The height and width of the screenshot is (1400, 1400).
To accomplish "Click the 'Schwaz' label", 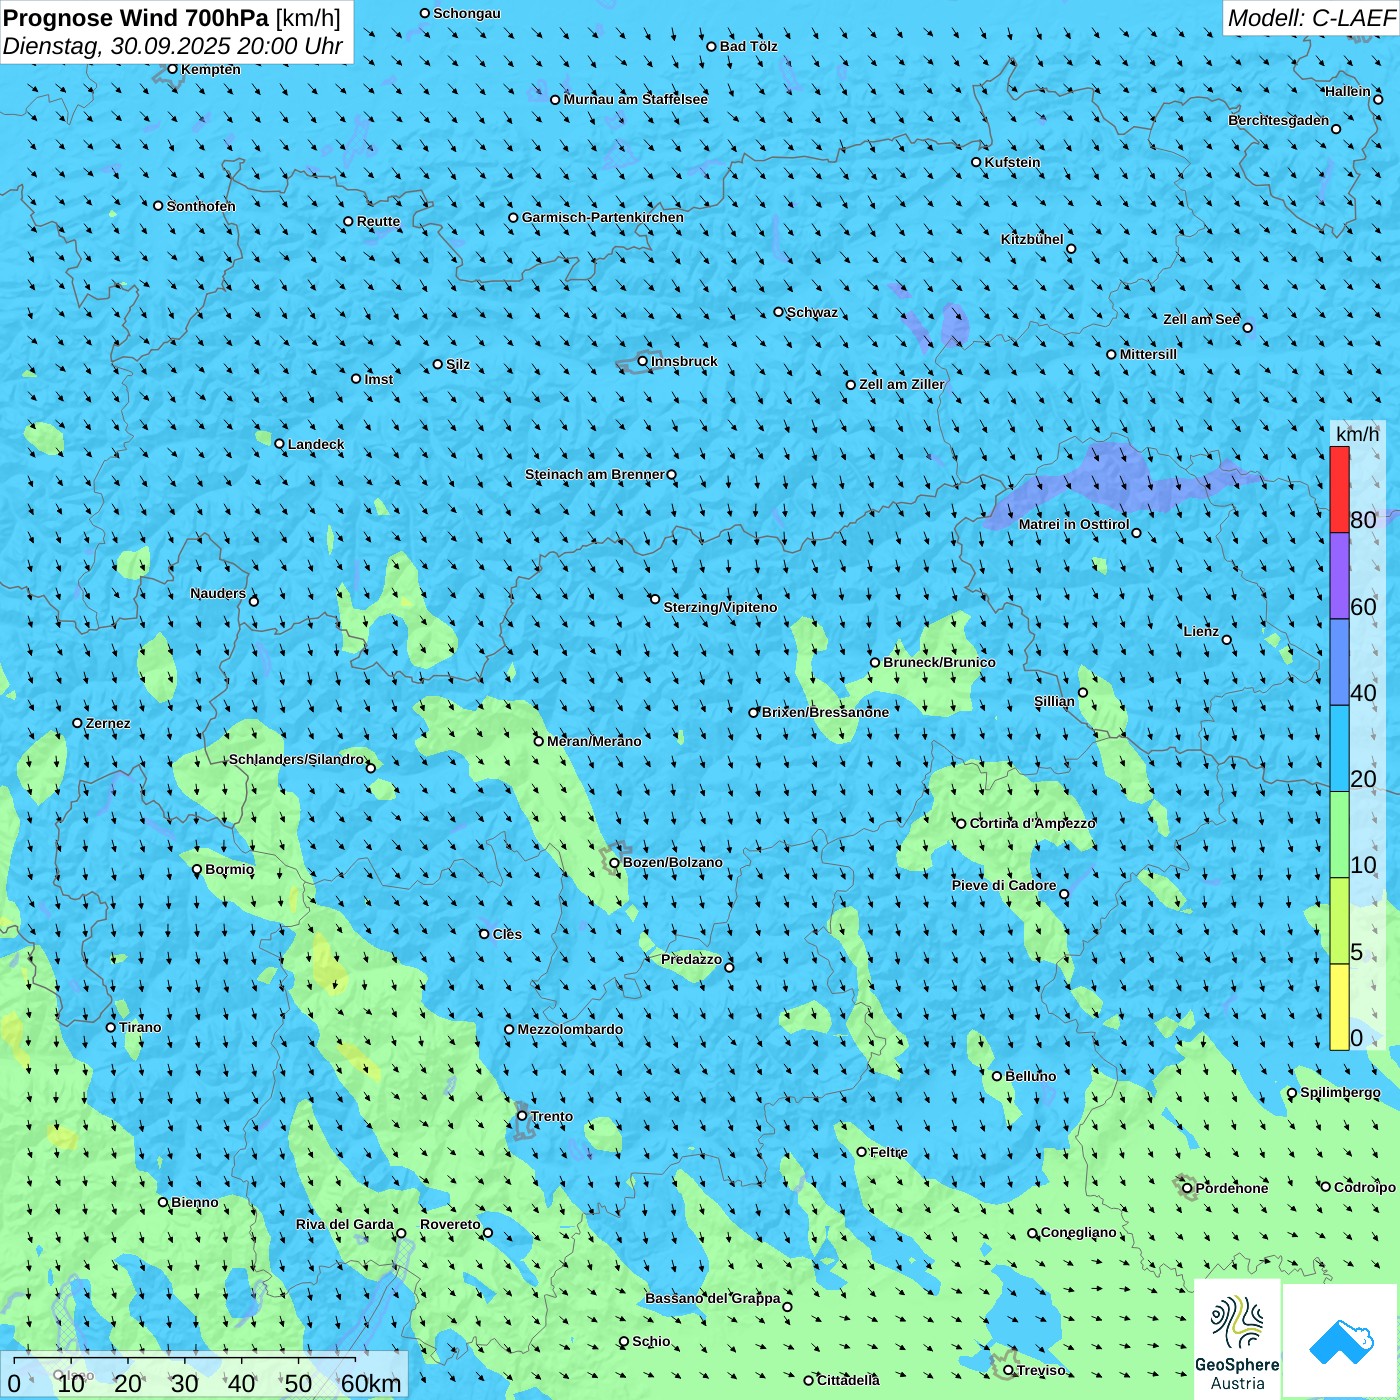I will click(x=812, y=312).
